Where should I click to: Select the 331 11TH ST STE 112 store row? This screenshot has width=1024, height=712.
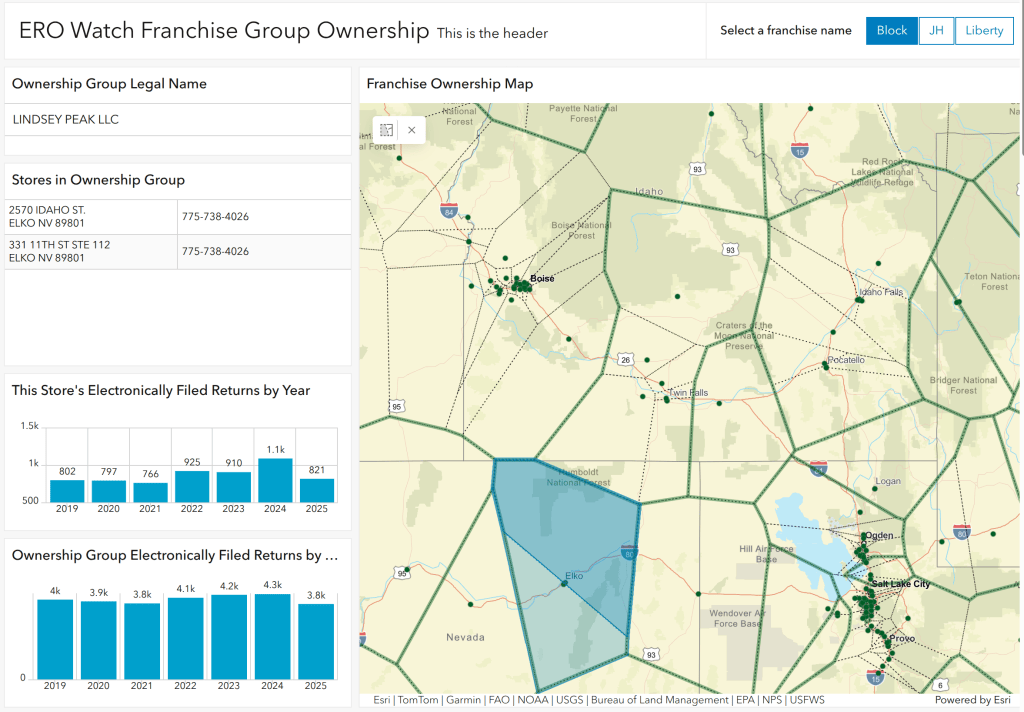pos(178,251)
